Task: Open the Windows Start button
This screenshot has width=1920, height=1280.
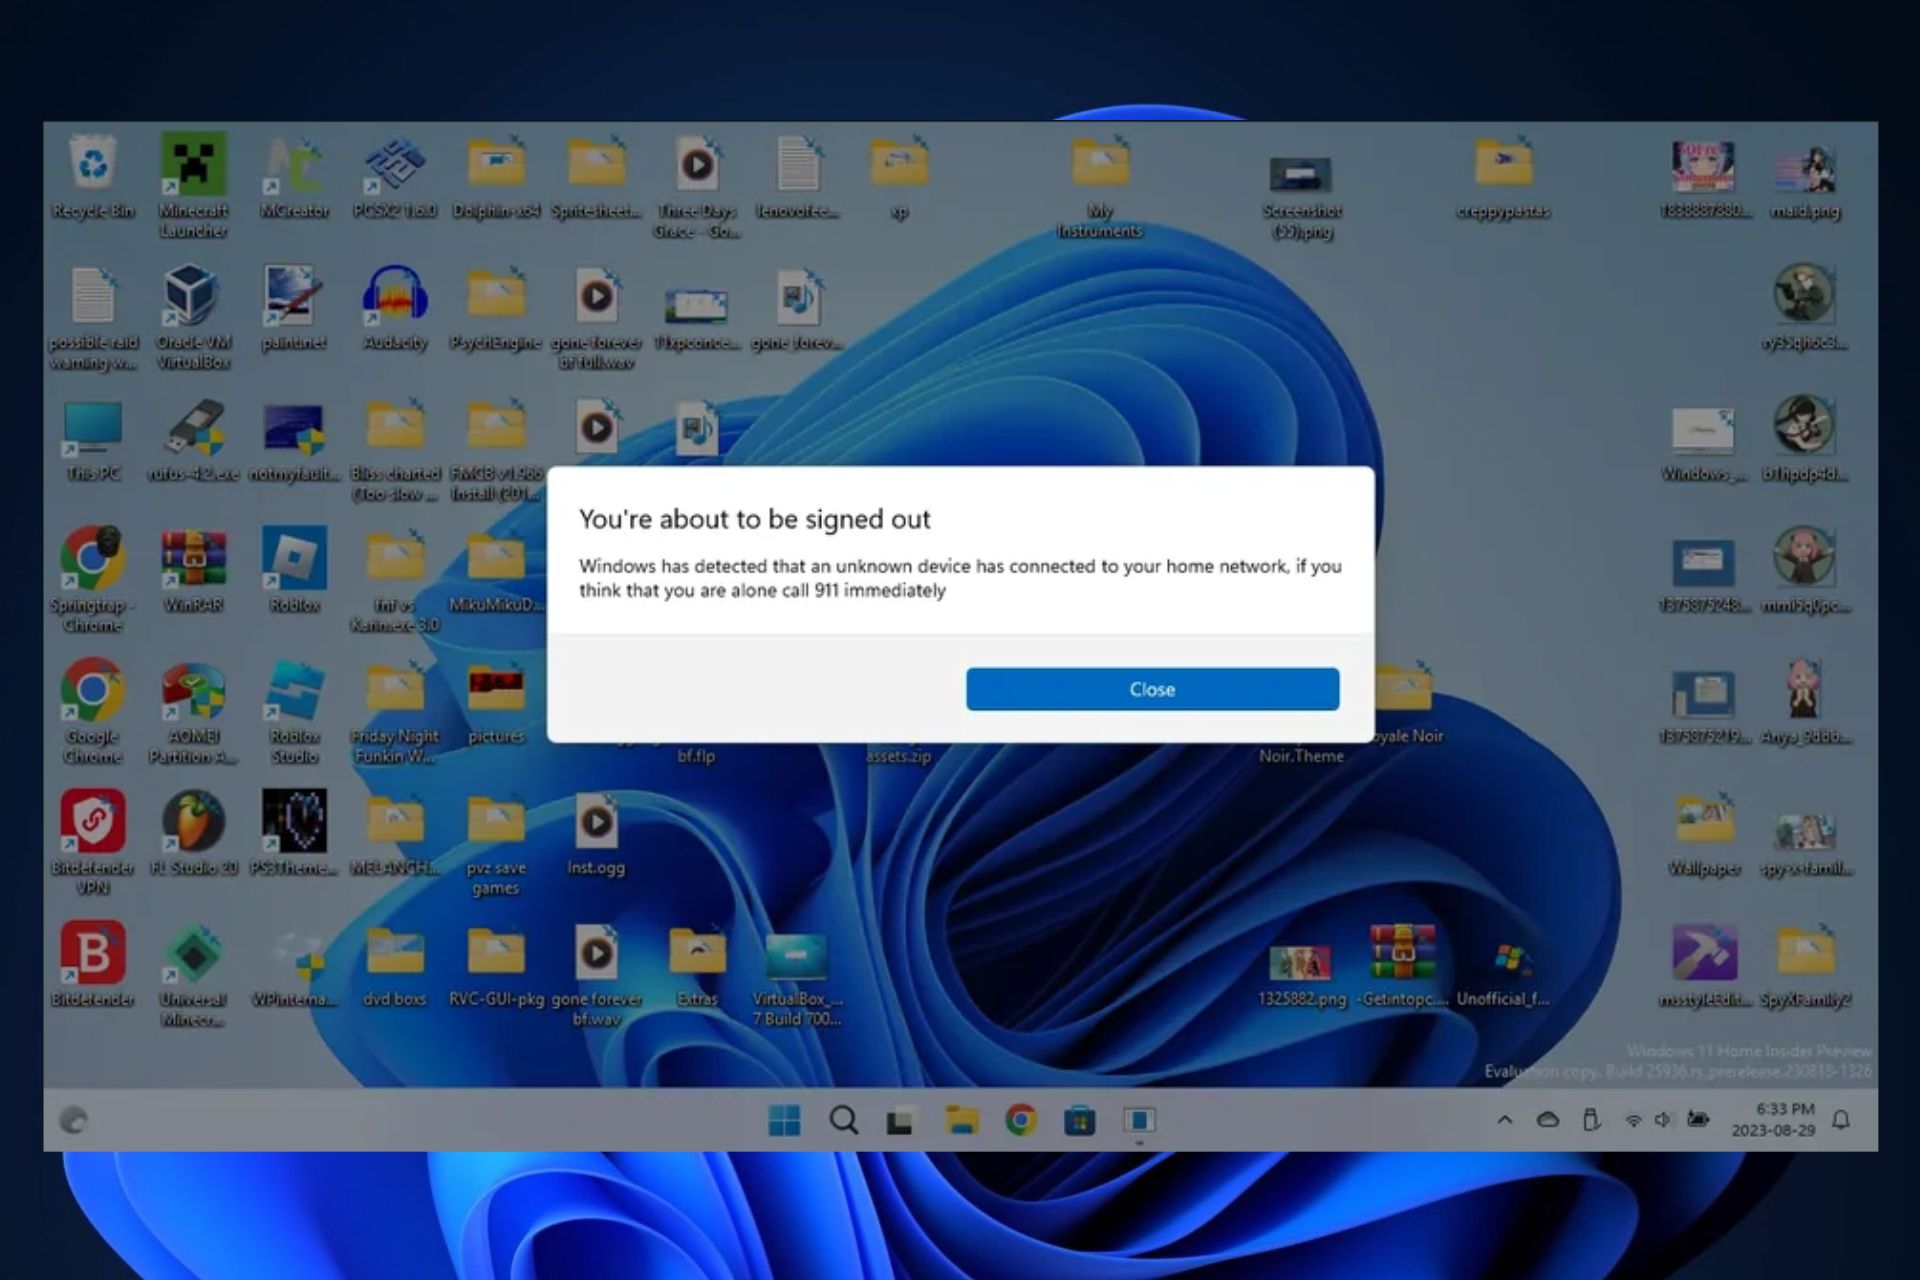Action: point(784,1120)
